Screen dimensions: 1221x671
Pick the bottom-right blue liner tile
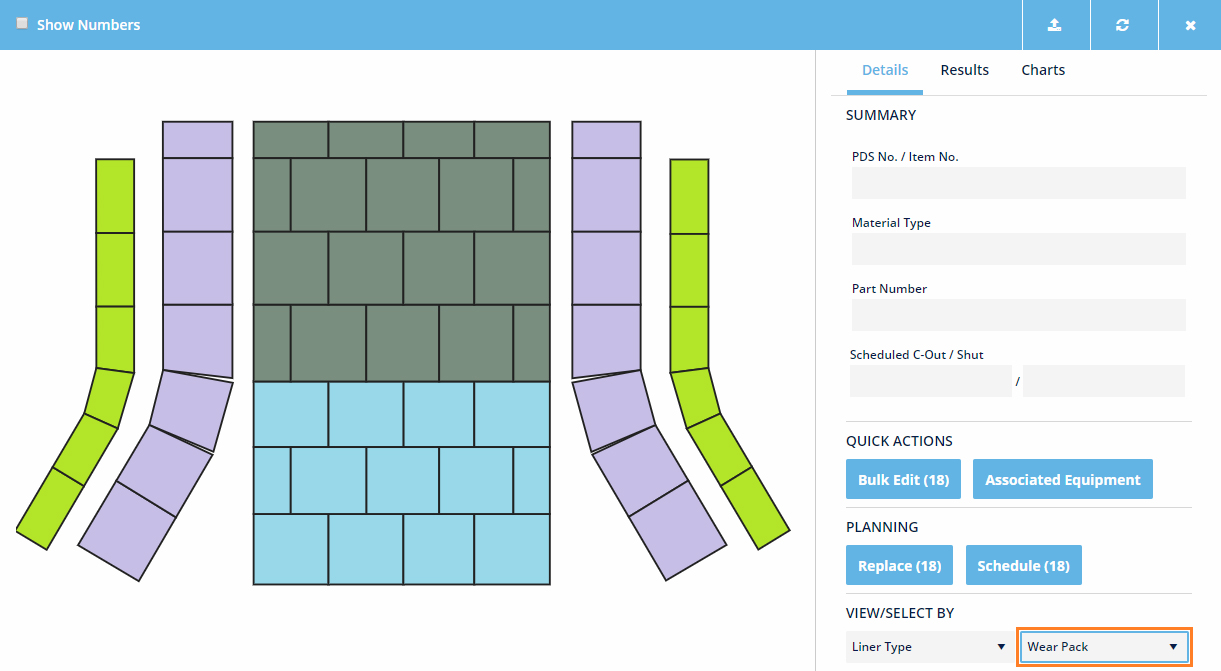(512, 549)
